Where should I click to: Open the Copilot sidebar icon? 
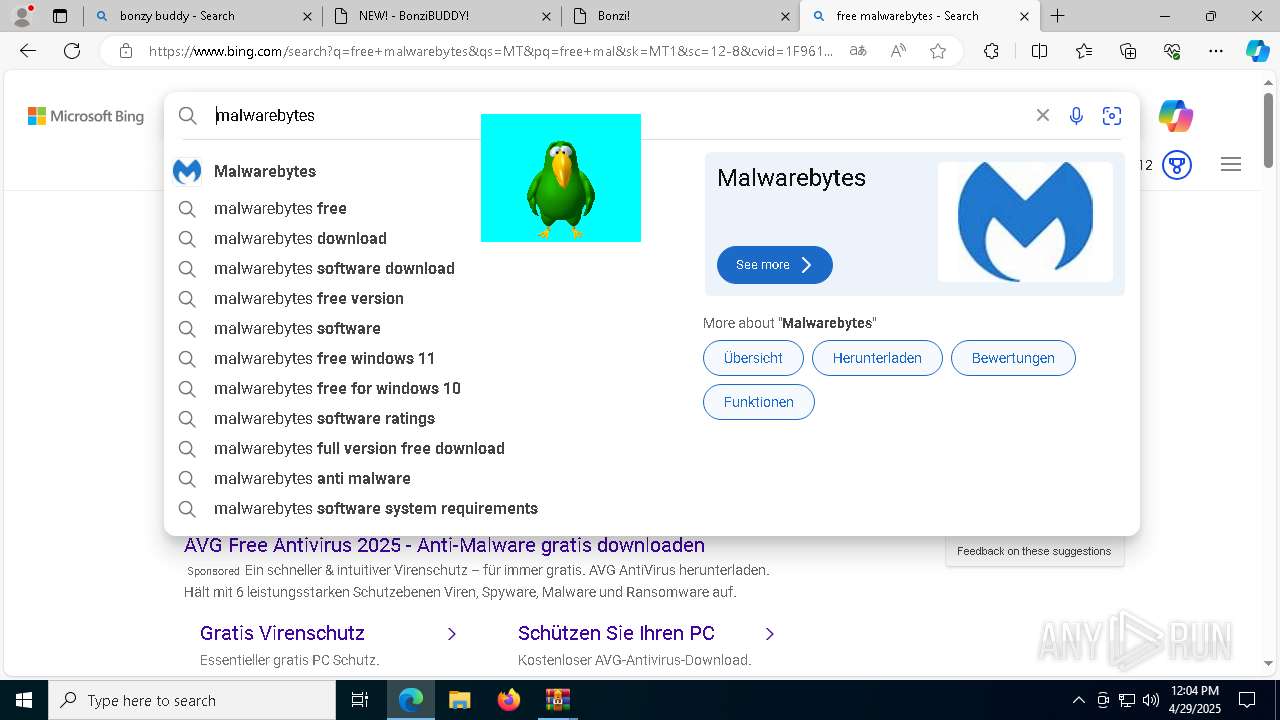point(1257,51)
